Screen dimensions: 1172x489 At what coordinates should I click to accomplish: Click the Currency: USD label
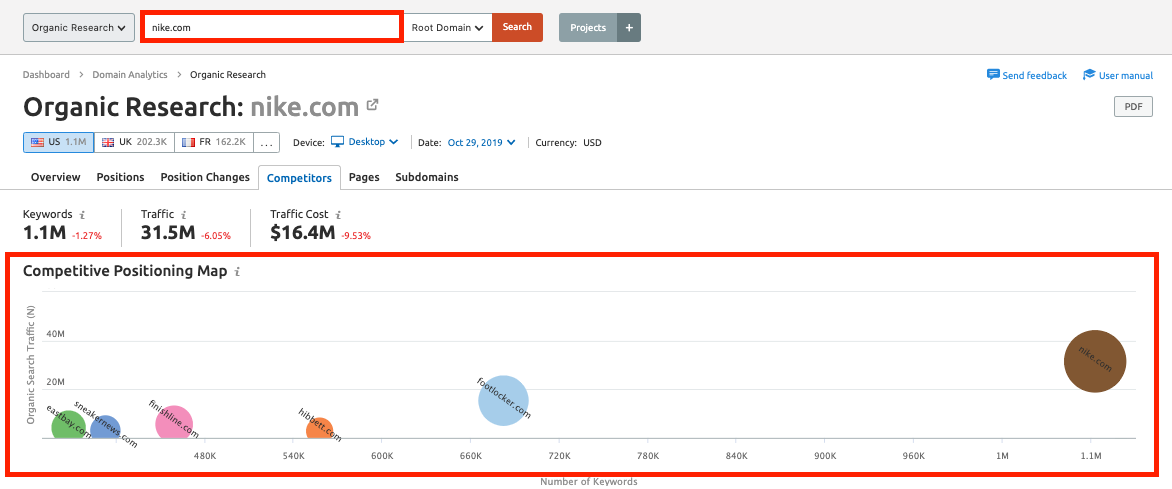(x=568, y=142)
